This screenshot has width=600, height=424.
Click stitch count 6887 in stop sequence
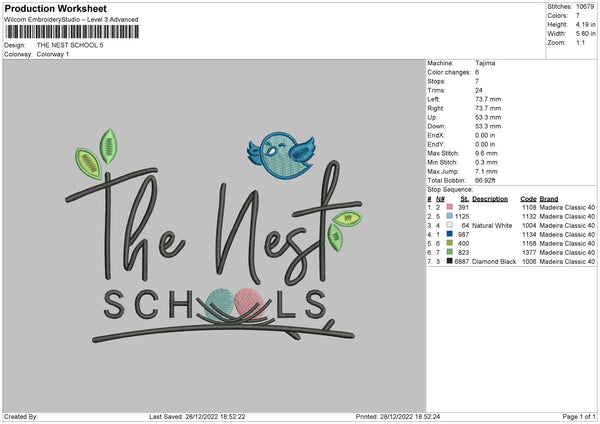[x=461, y=261]
